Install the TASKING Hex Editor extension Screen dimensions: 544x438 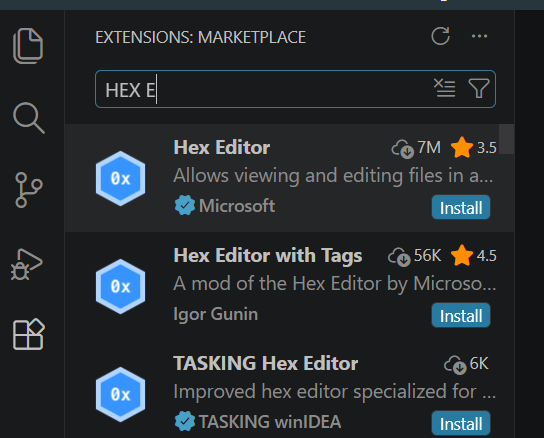(461, 423)
